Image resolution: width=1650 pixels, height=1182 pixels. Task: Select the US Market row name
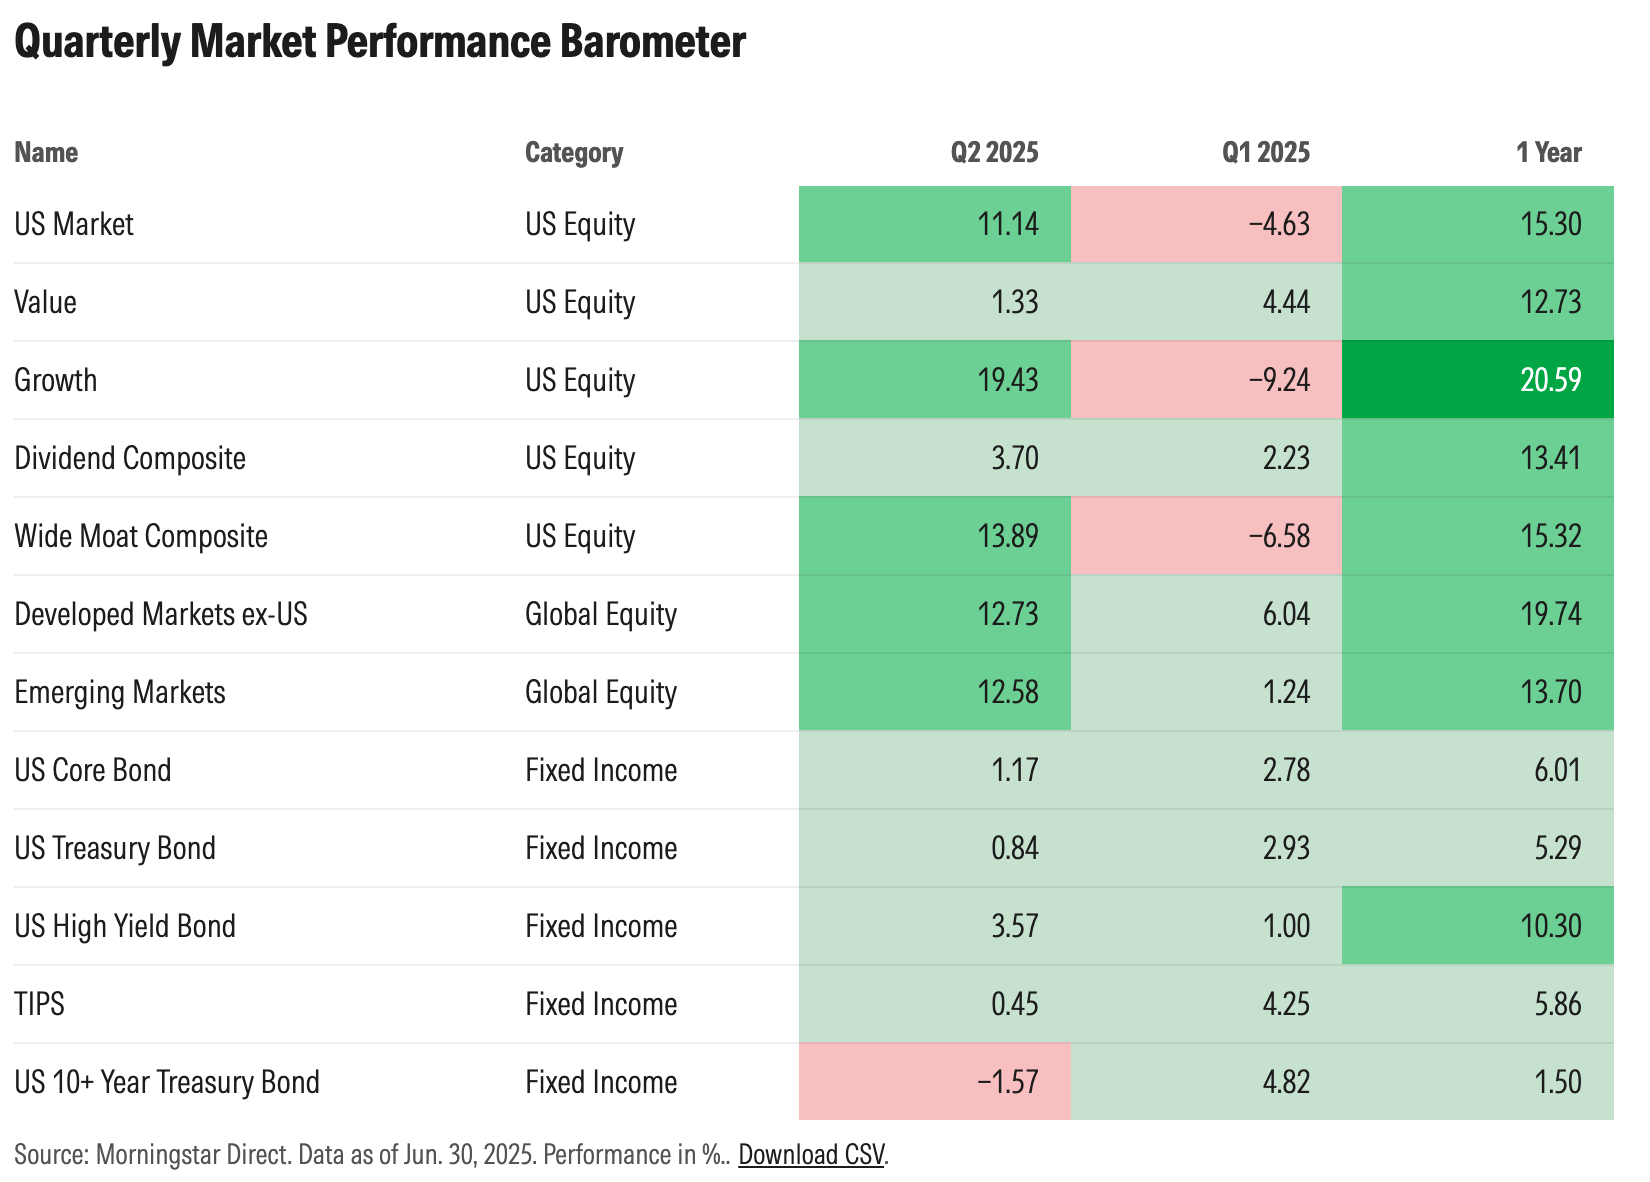coord(74,224)
